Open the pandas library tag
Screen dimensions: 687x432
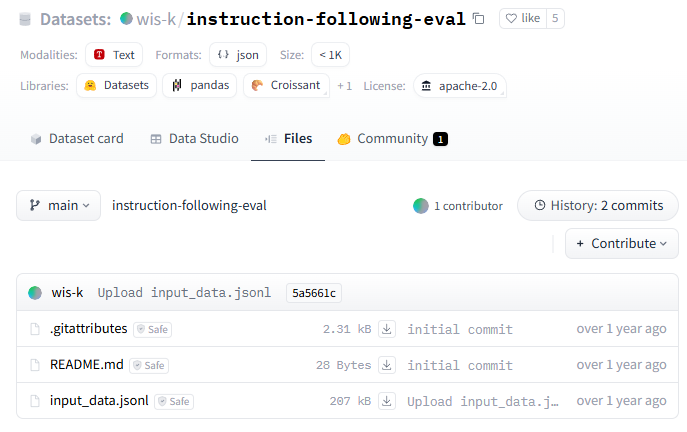point(200,85)
